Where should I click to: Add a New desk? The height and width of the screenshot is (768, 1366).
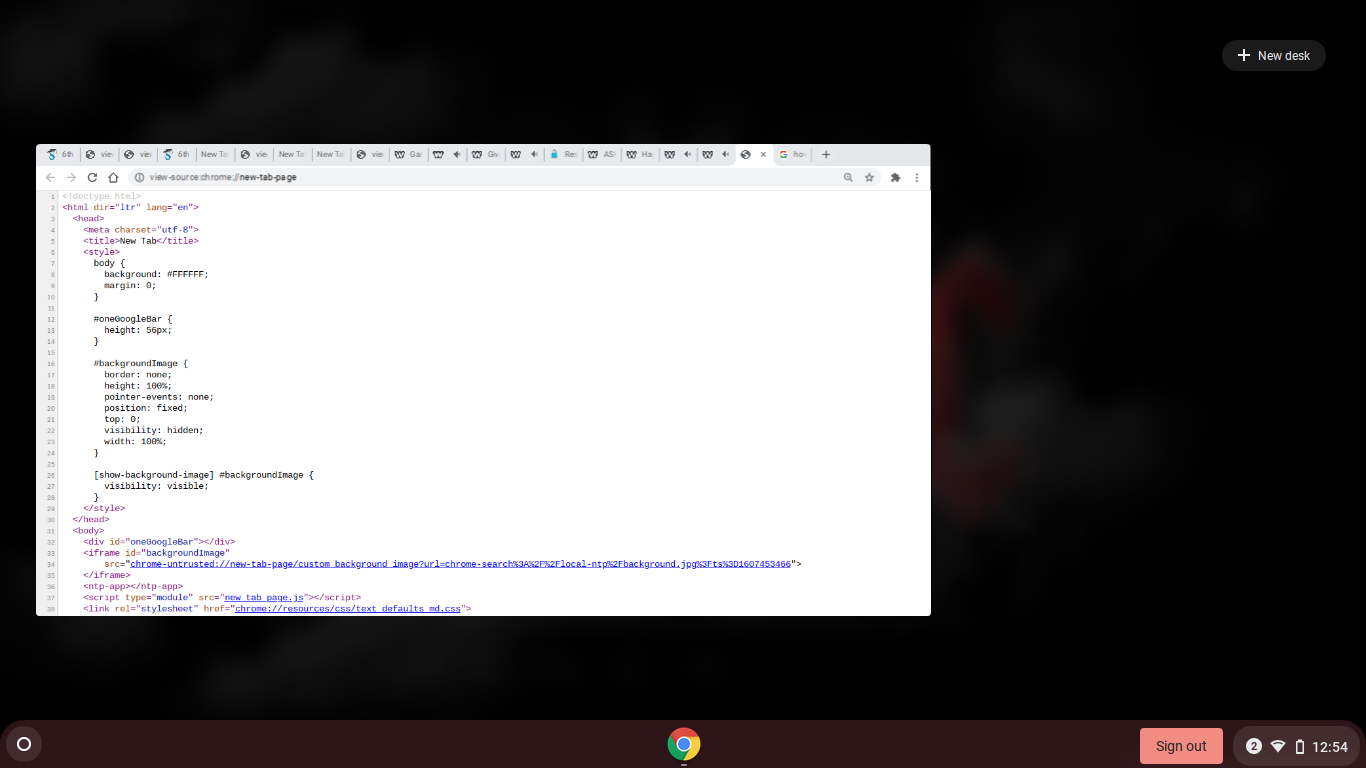pyautogui.click(x=1273, y=56)
